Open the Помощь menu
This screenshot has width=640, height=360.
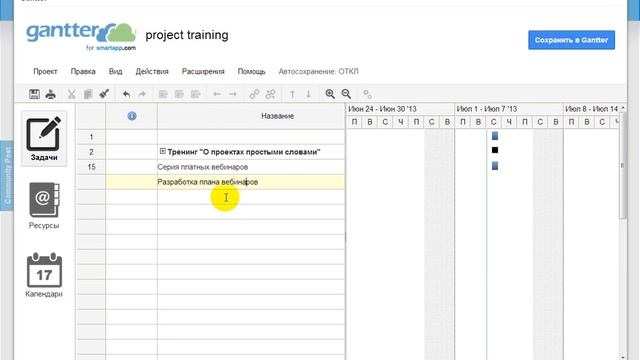(251, 71)
